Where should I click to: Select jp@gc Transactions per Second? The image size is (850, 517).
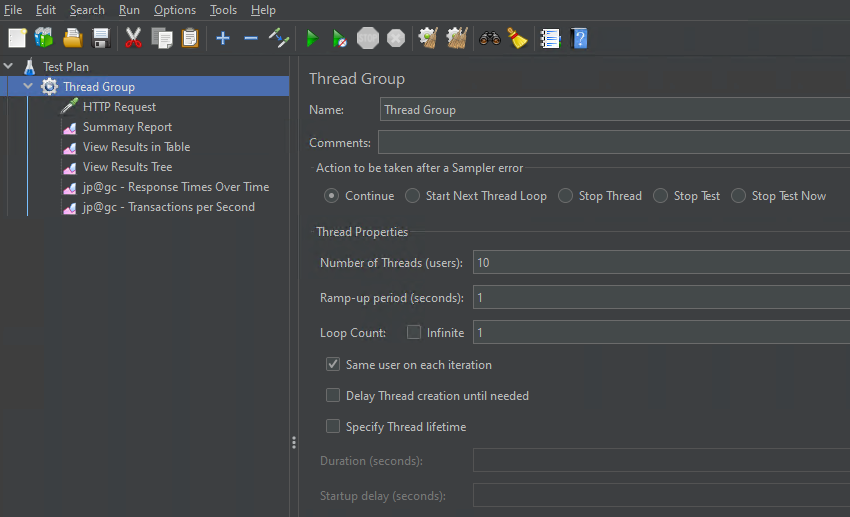169,207
